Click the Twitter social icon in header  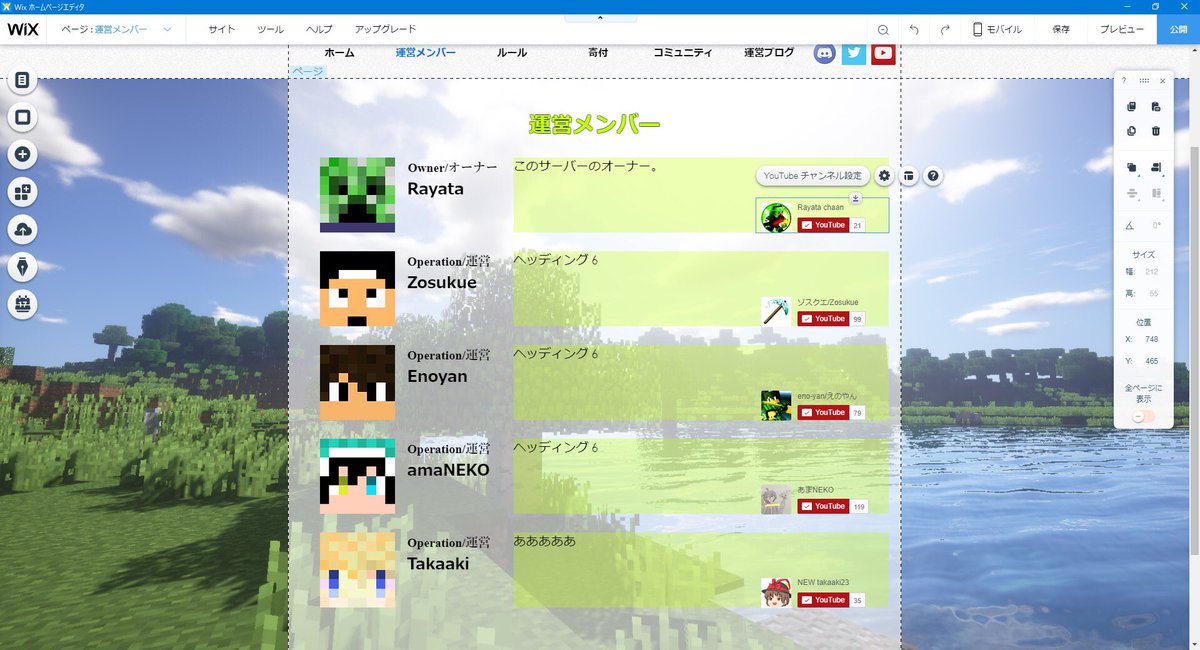[x=853, y=53]
